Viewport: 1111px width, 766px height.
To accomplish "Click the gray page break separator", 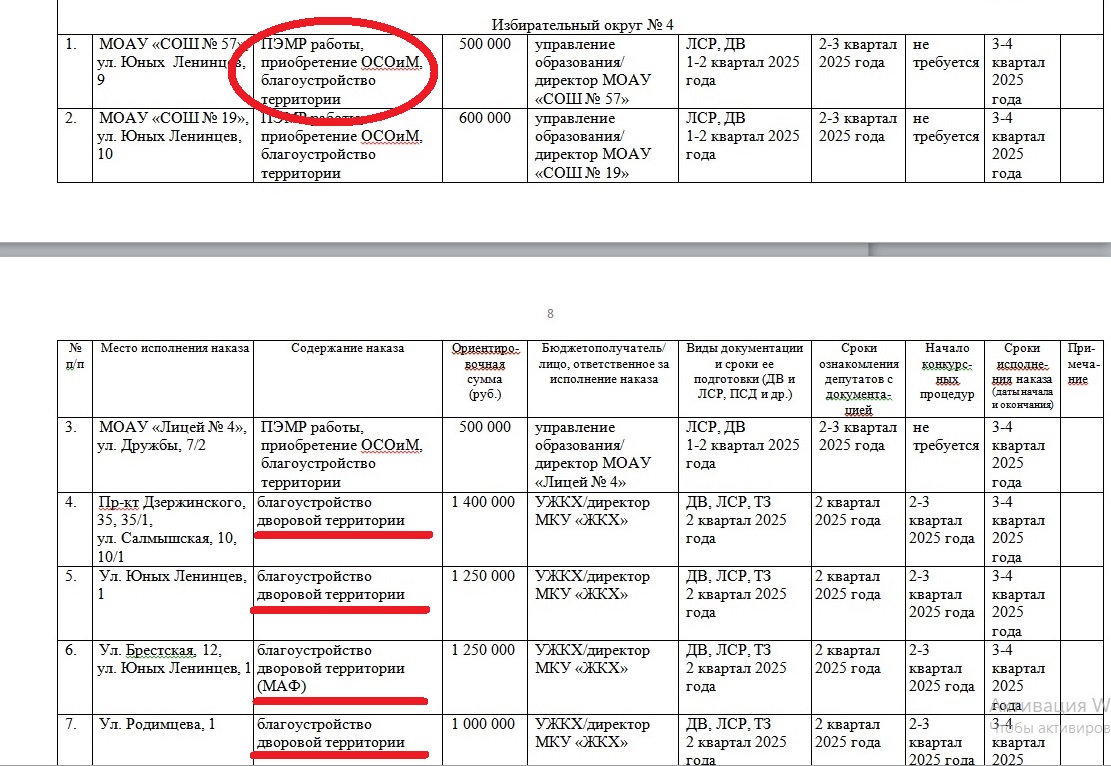I will point(555,248).
